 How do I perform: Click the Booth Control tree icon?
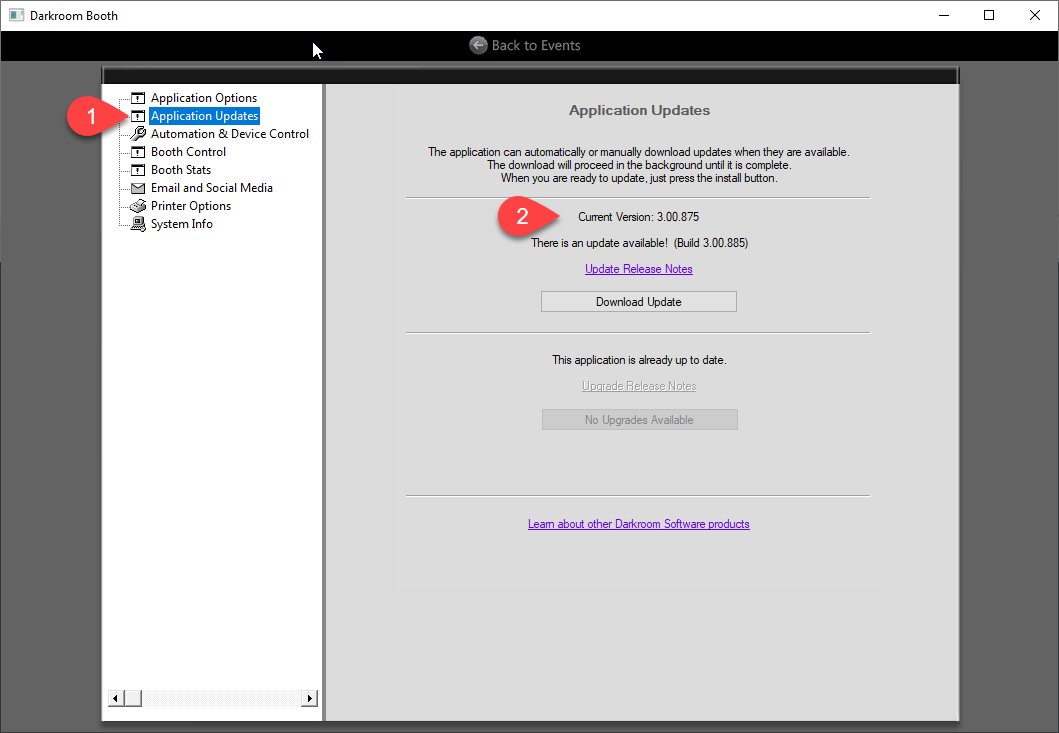coord(138,152)
